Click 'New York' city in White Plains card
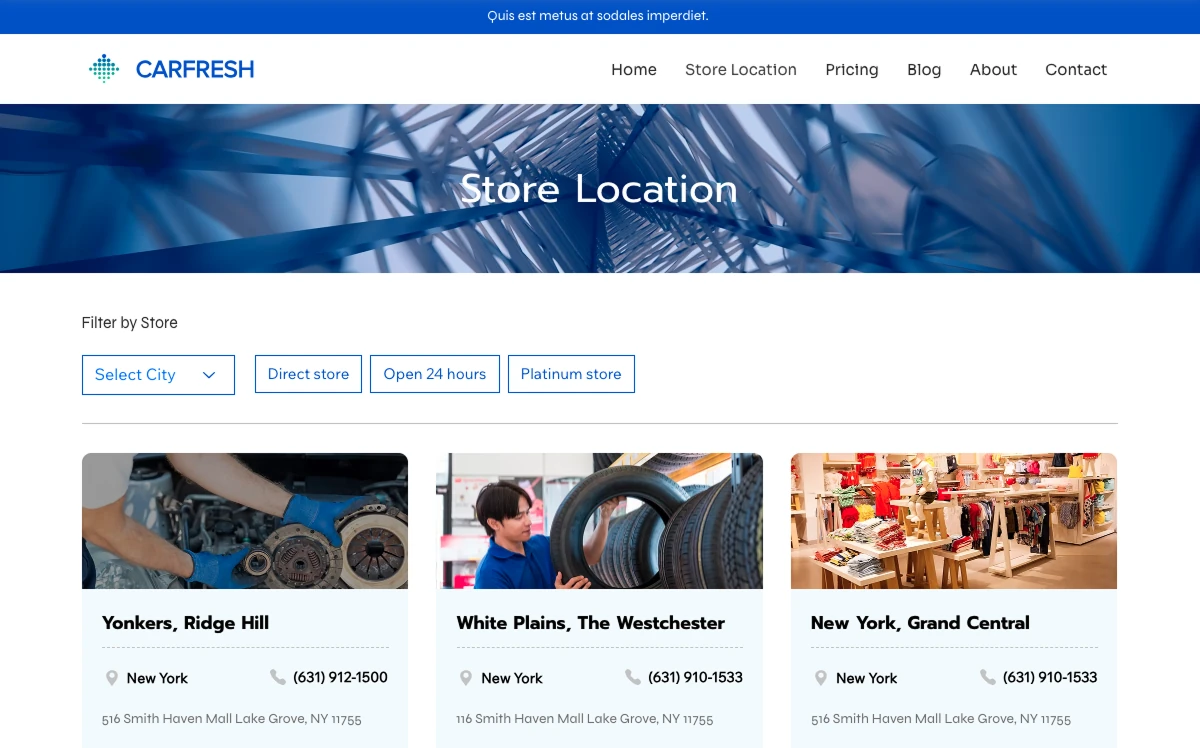1200x748 pixels. (x=512, y=678)
